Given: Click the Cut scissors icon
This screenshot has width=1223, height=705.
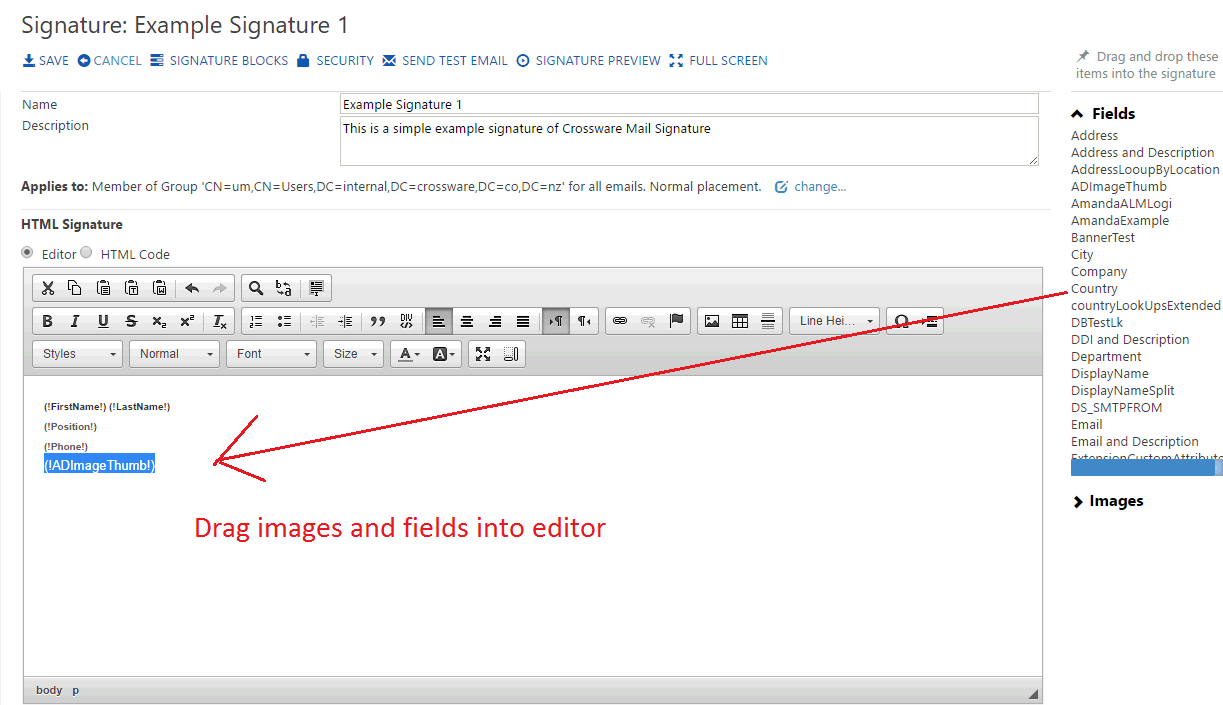Looking at the screenshot, I should (47, 288).
